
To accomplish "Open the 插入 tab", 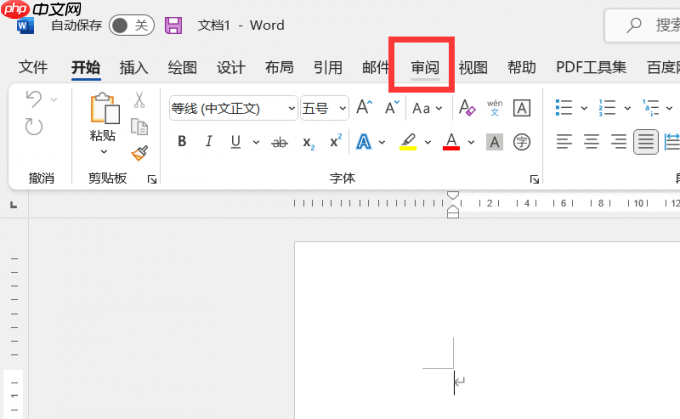I will click(134, 67).
